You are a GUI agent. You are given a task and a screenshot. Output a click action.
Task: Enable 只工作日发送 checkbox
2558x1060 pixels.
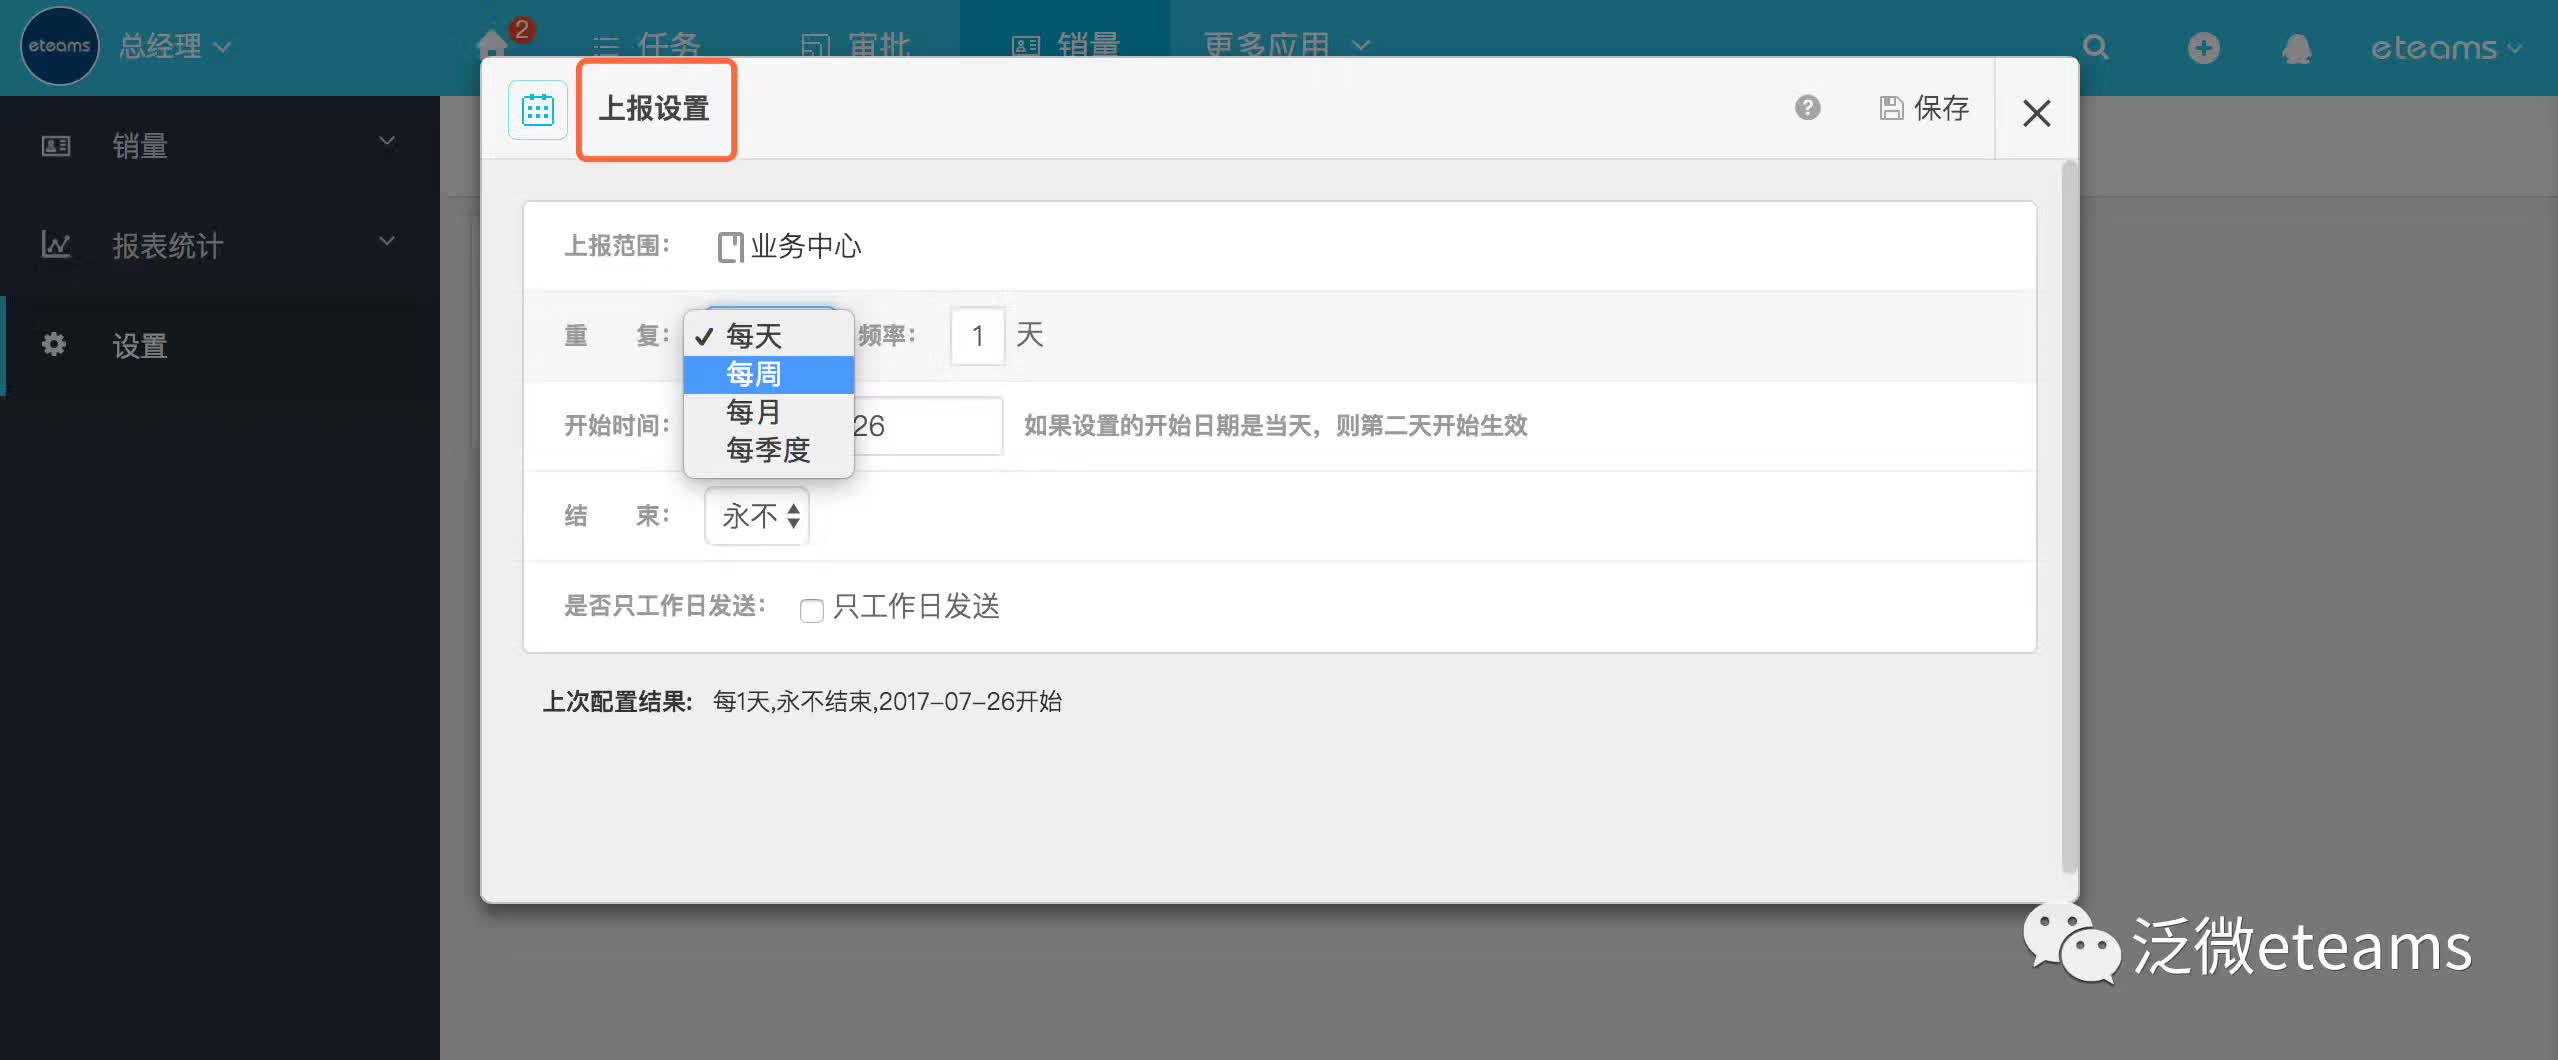[811, 609]
